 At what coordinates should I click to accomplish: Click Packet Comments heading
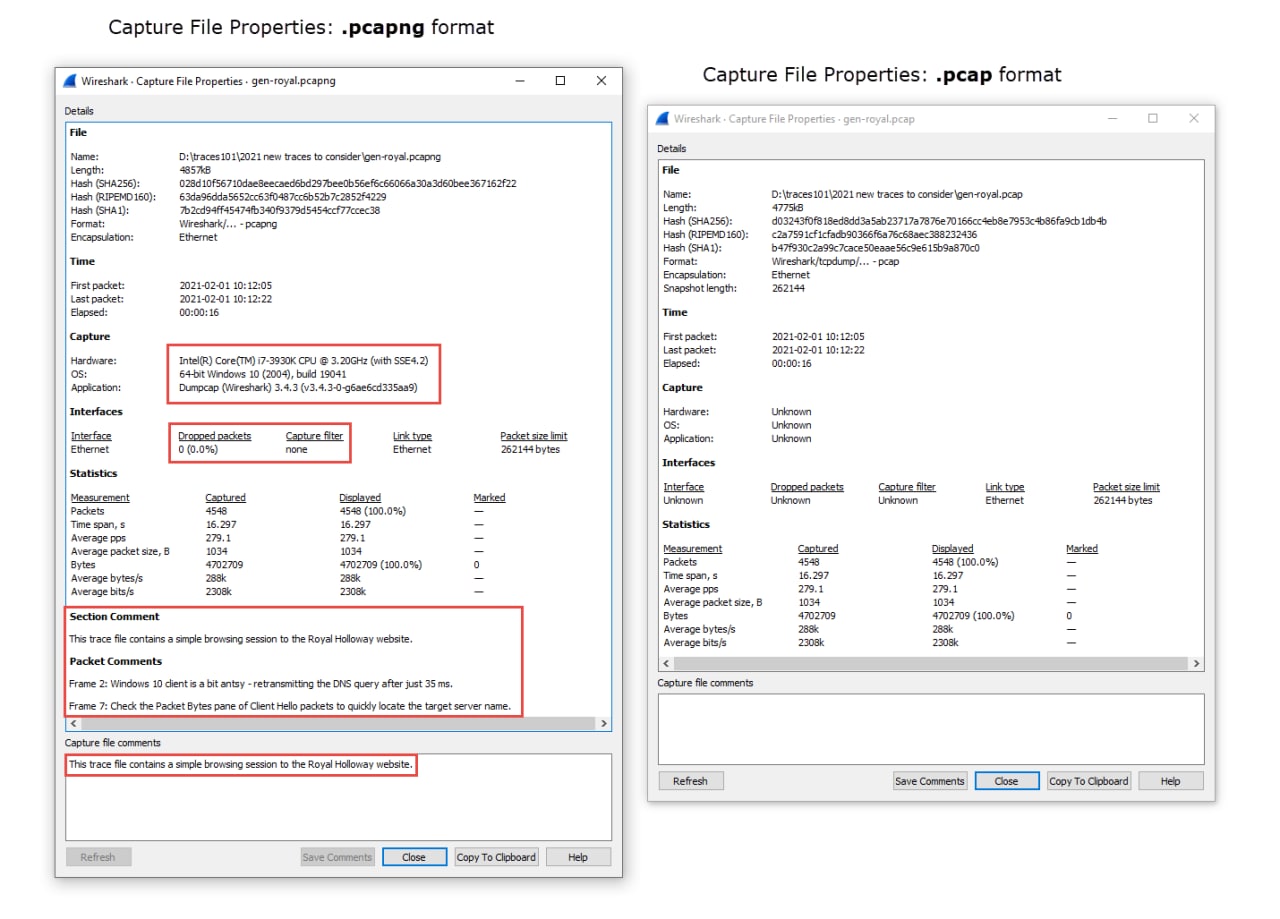pos(115,661)
